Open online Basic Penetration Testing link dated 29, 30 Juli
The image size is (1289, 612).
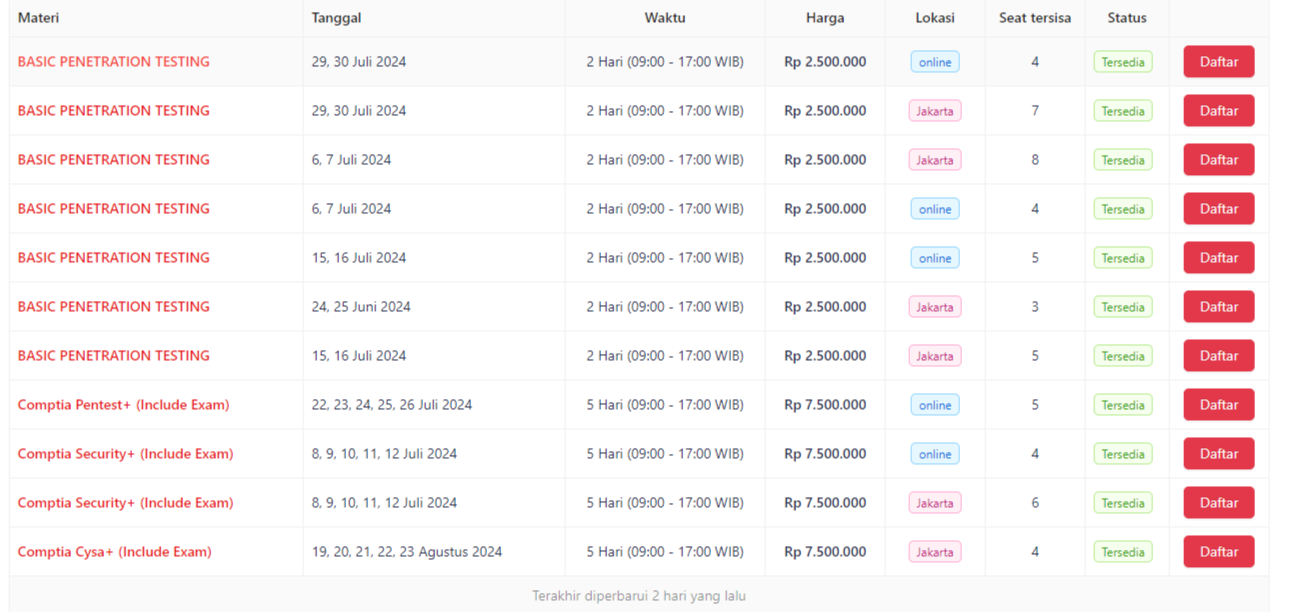coord(113,62)
